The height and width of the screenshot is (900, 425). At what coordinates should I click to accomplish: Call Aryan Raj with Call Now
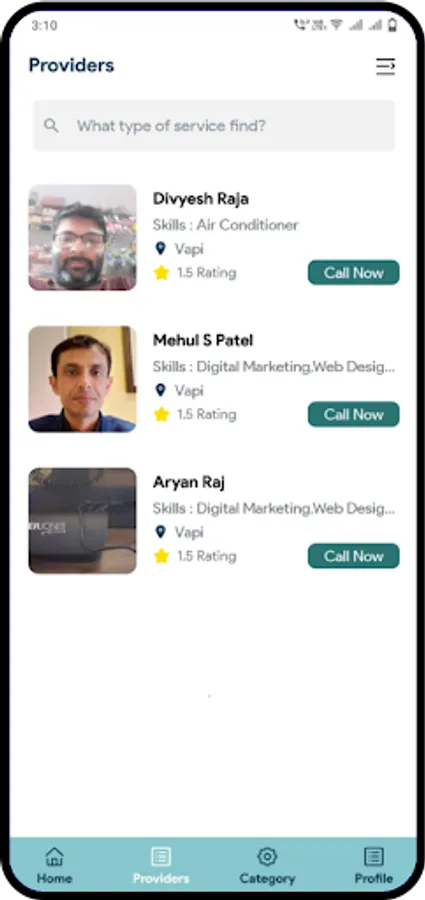coord(354,556)
